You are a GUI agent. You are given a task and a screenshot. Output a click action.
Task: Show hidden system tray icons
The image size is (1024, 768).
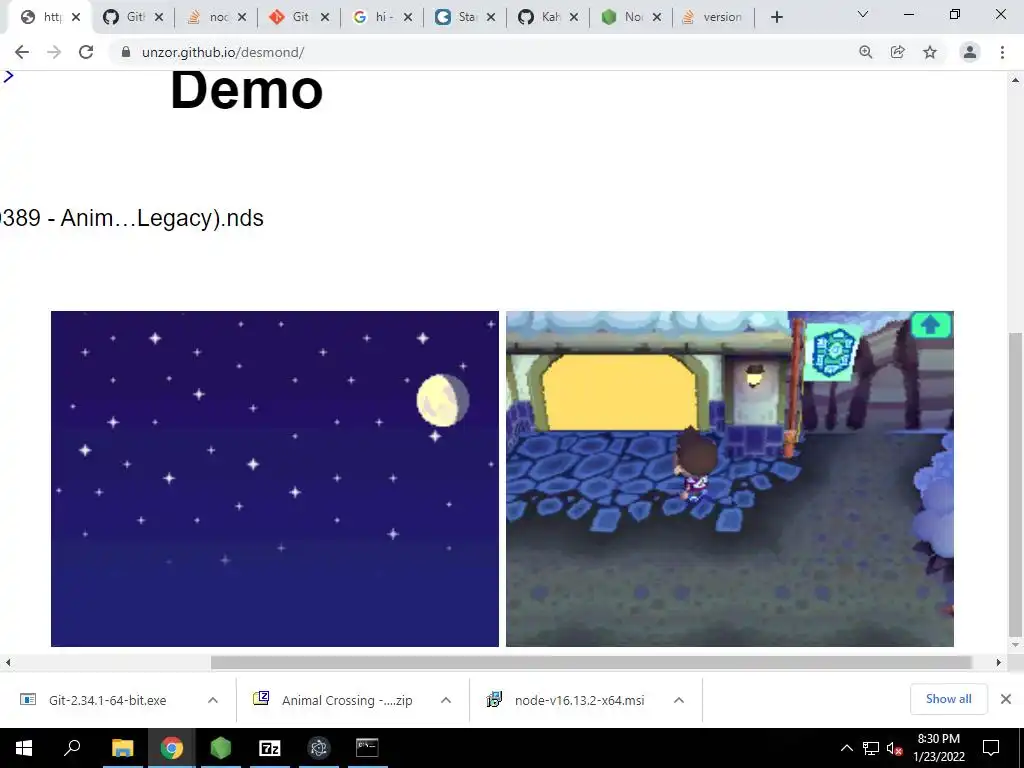pyautogui.click(x=846, y=748)
